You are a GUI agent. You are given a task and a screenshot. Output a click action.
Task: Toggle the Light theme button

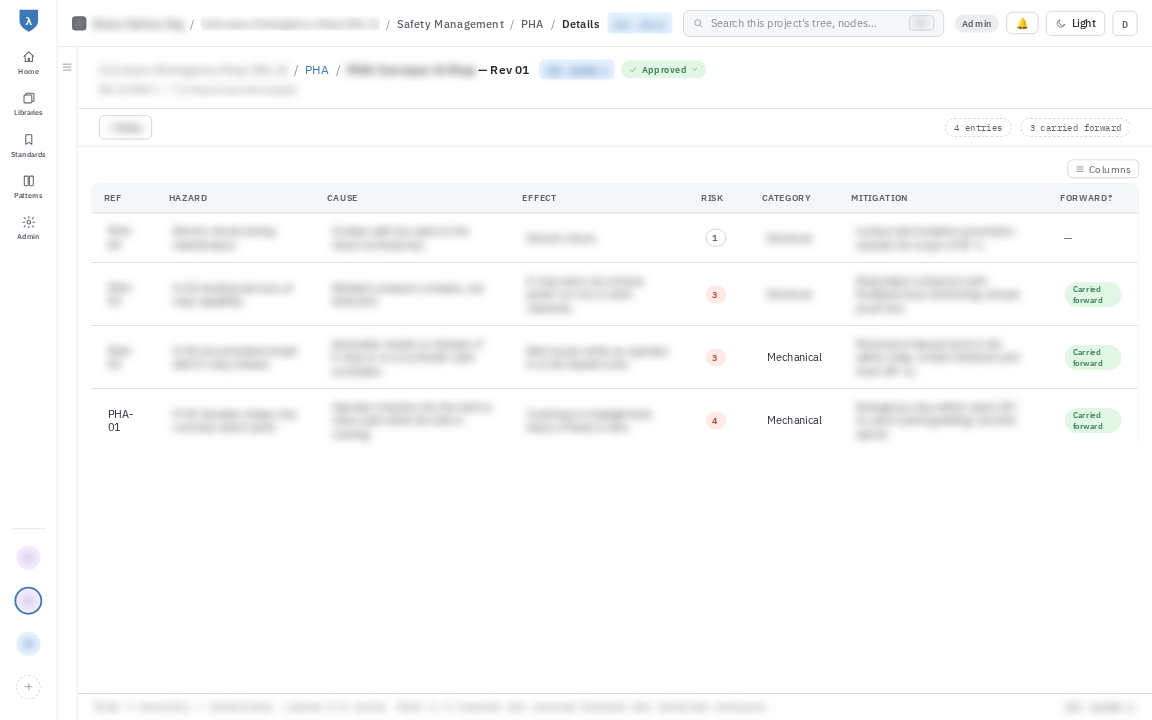pyautogui.click(x=1075, y=24)
